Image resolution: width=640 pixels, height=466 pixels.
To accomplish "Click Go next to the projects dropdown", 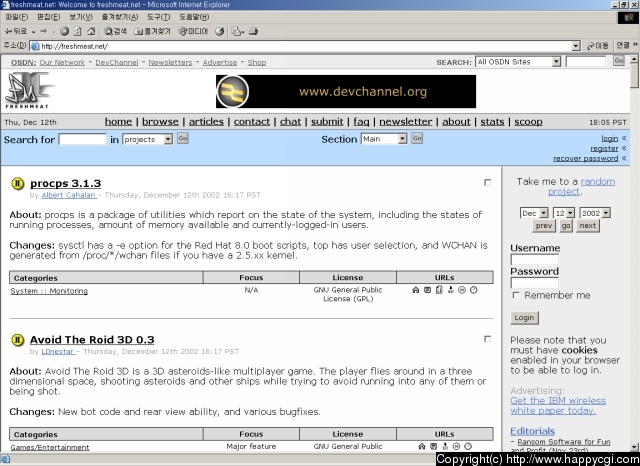I will click(x=182, y=138).
